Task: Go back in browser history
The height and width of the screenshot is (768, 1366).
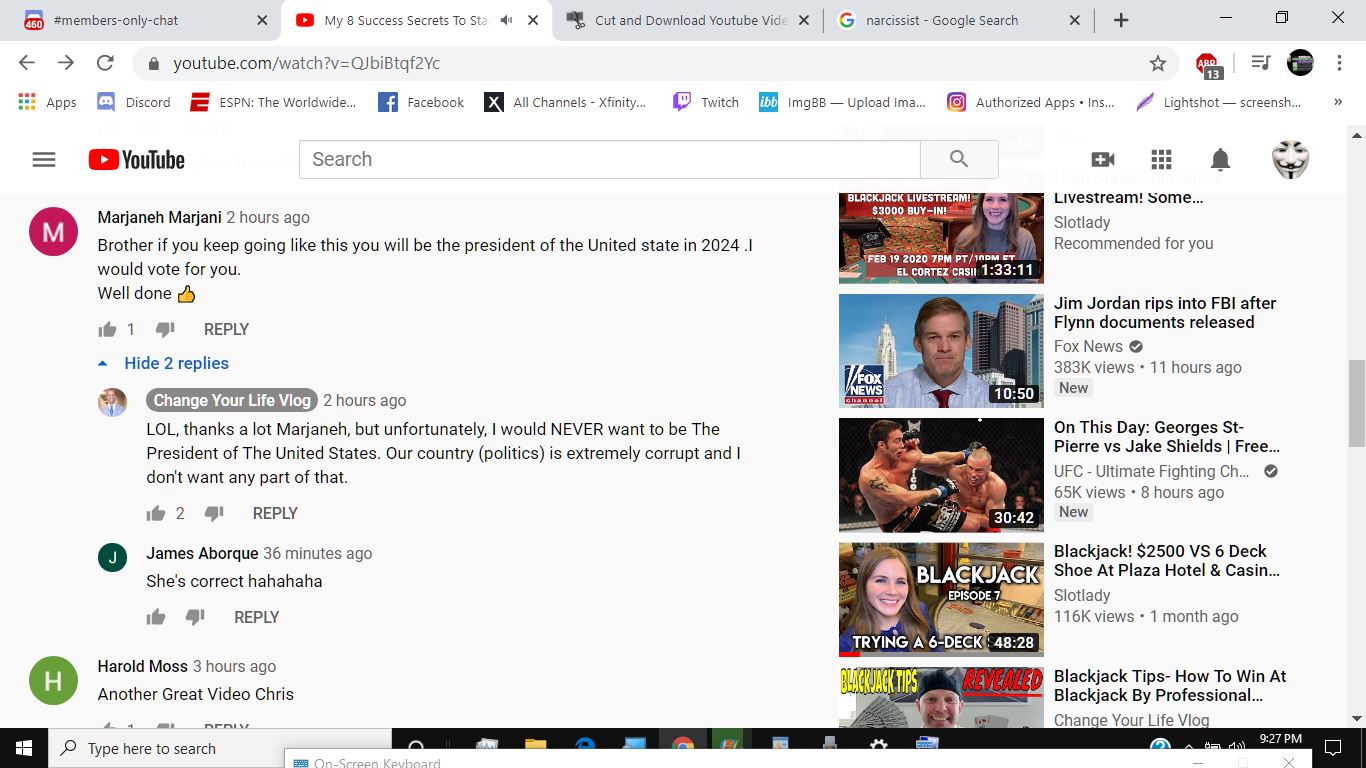Action: (27, 63)
